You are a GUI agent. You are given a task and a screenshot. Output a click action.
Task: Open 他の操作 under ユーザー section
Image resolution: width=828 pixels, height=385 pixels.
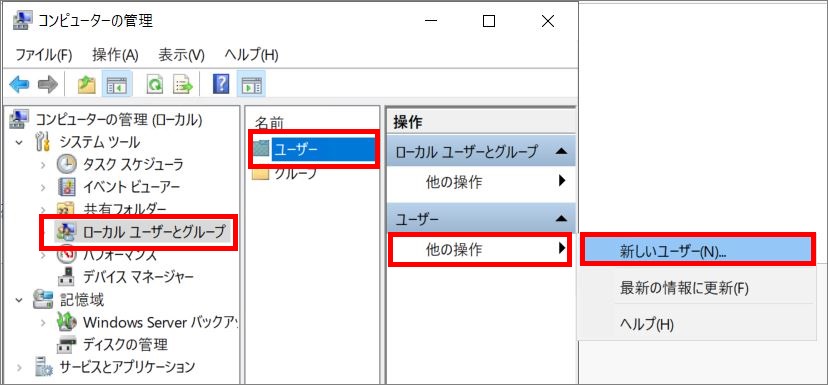pos(481,249)
